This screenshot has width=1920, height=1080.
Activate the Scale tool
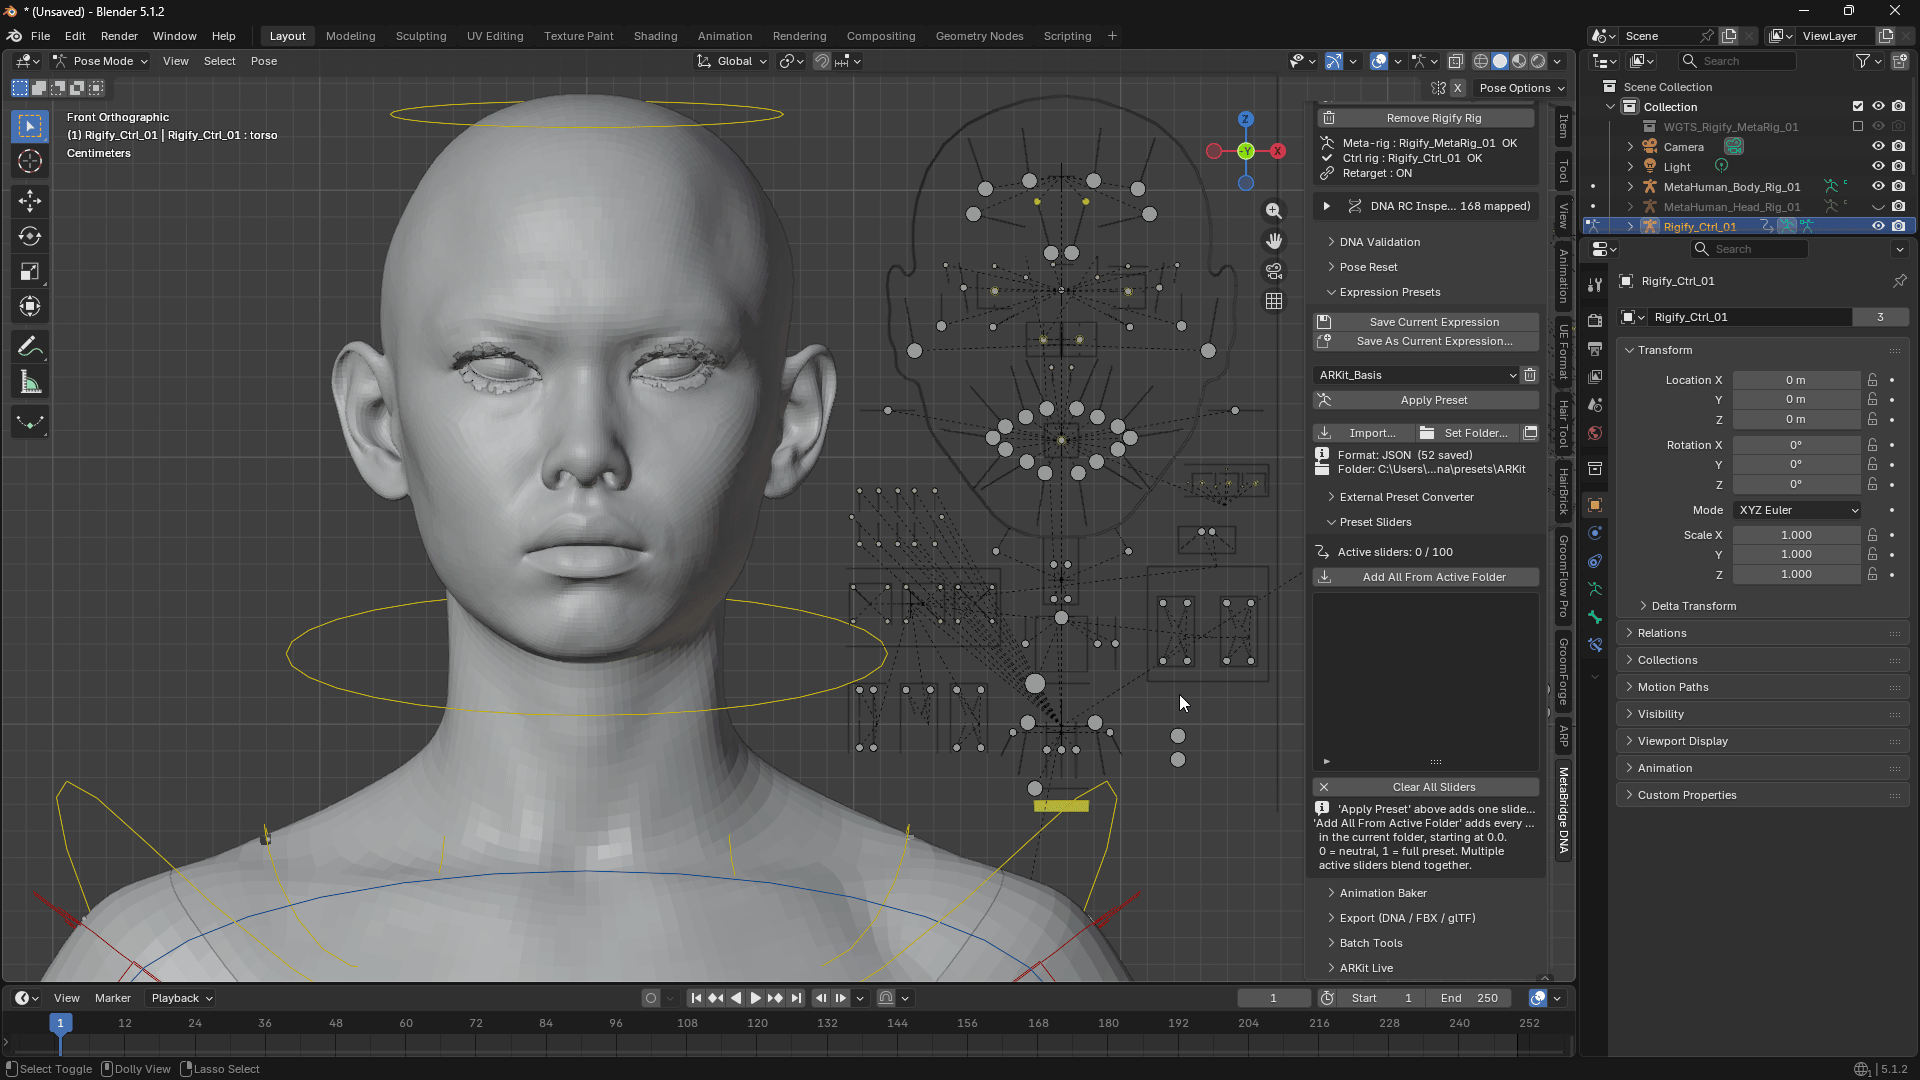(30, 271)
